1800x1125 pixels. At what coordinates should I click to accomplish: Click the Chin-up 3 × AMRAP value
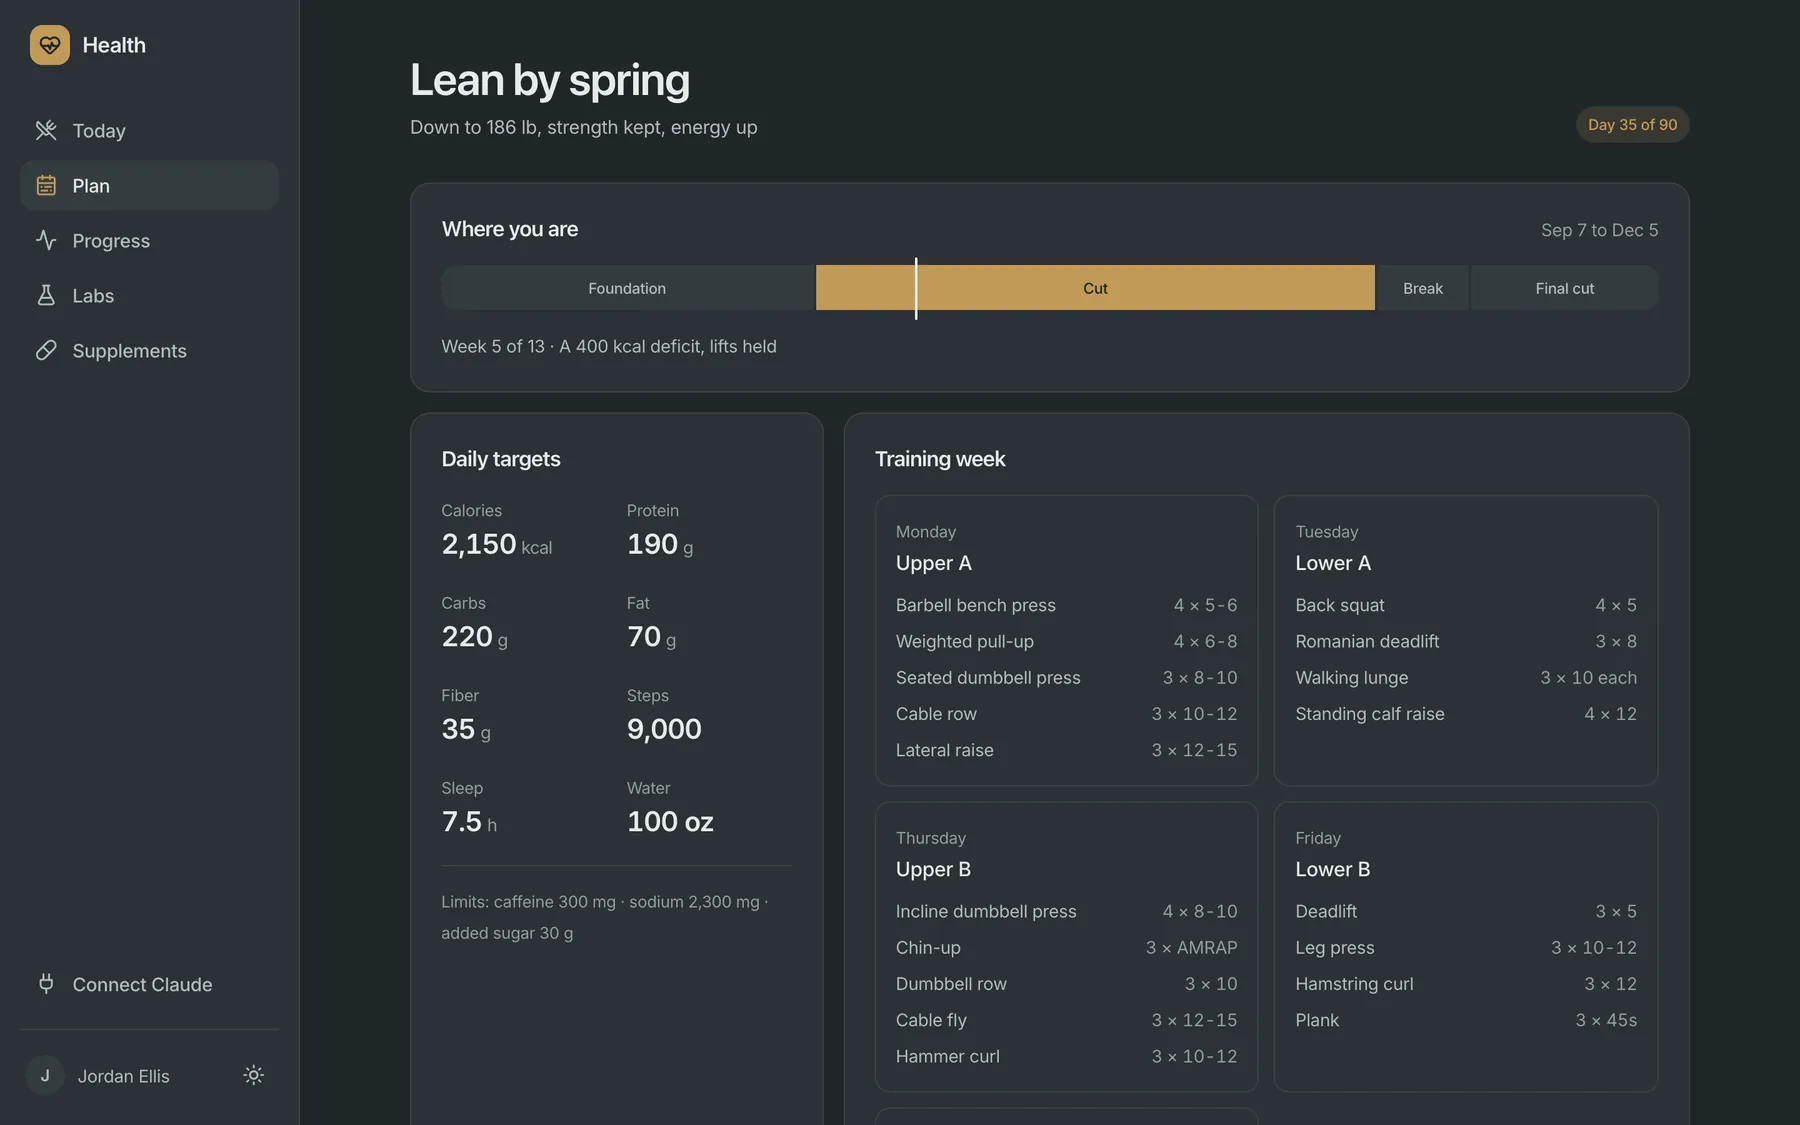pyautogui.click(x=1191, y=948)
